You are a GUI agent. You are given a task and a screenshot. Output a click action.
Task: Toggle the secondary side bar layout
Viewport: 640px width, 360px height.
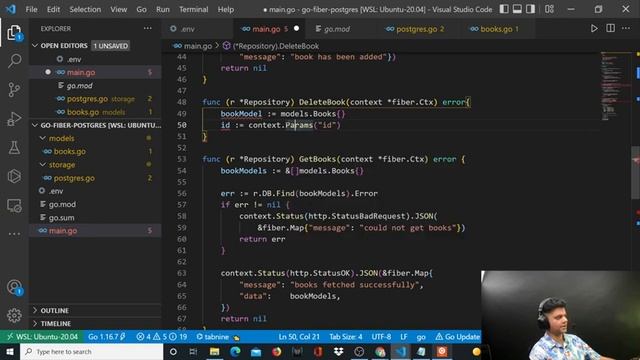pos(530,9)
